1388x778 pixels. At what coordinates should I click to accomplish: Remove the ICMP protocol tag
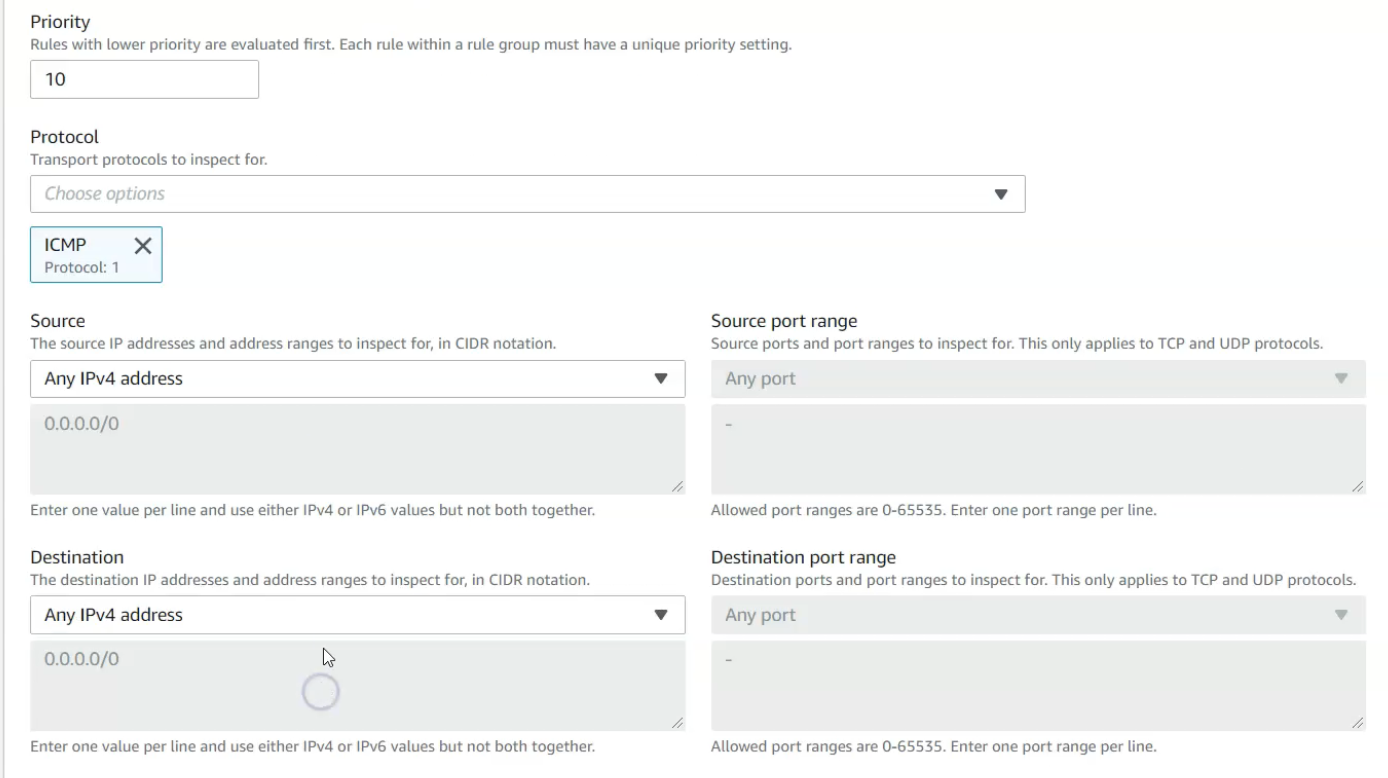coord(143,246)
